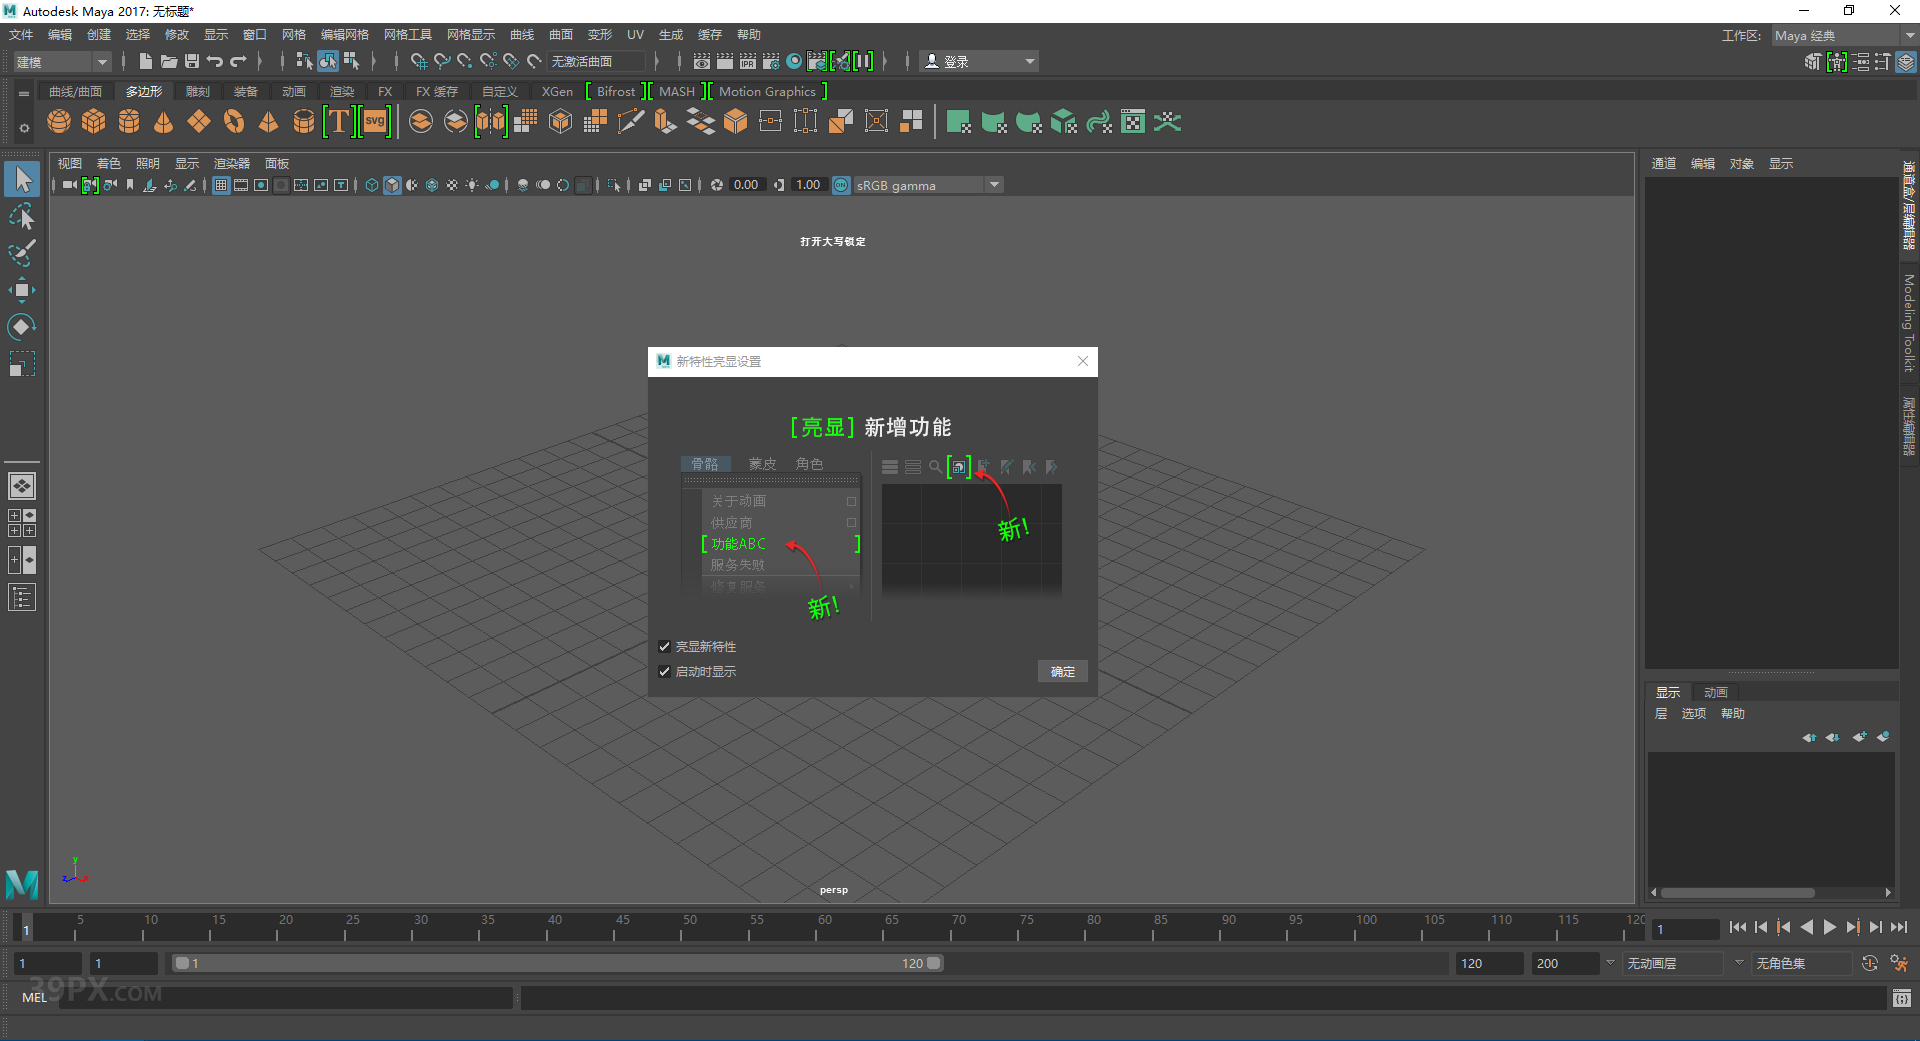
Task: Click the Undo arrow icon
Action: tap(215, 61)
